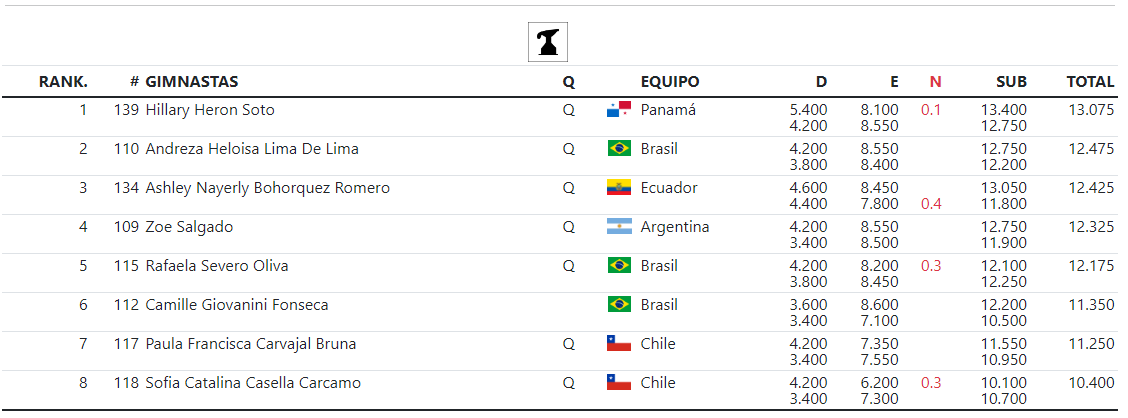
Task: Click the RANK. column header
Action: [x=63, y=82]
